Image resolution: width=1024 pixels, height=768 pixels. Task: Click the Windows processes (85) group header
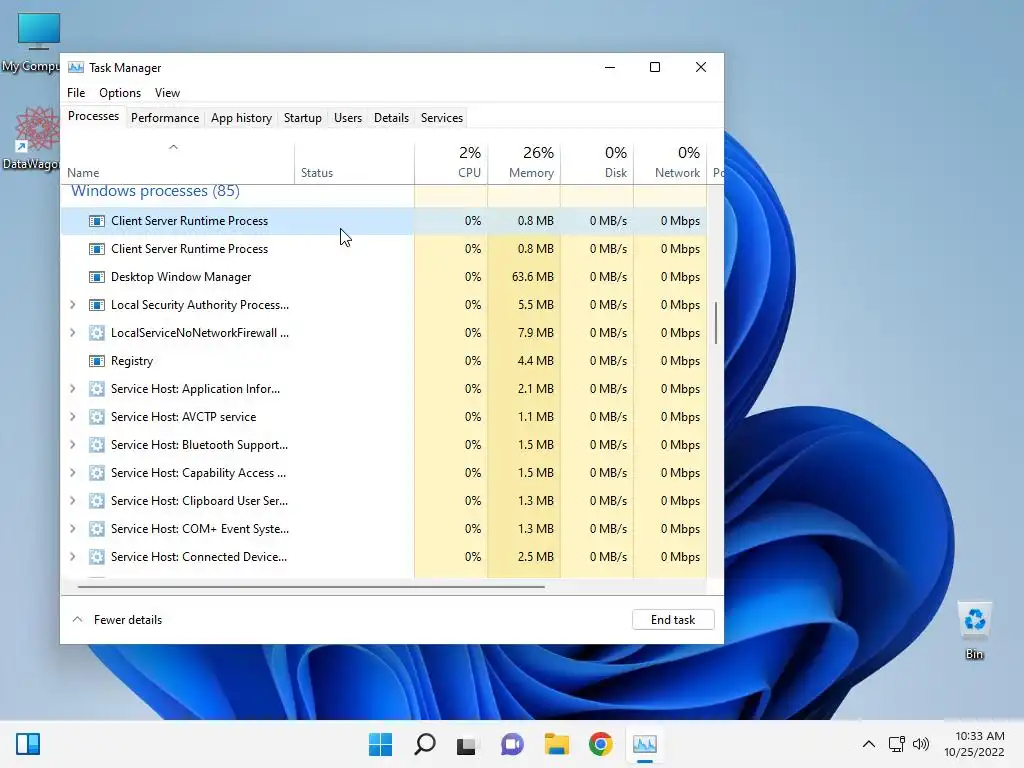tap(155, 191)
